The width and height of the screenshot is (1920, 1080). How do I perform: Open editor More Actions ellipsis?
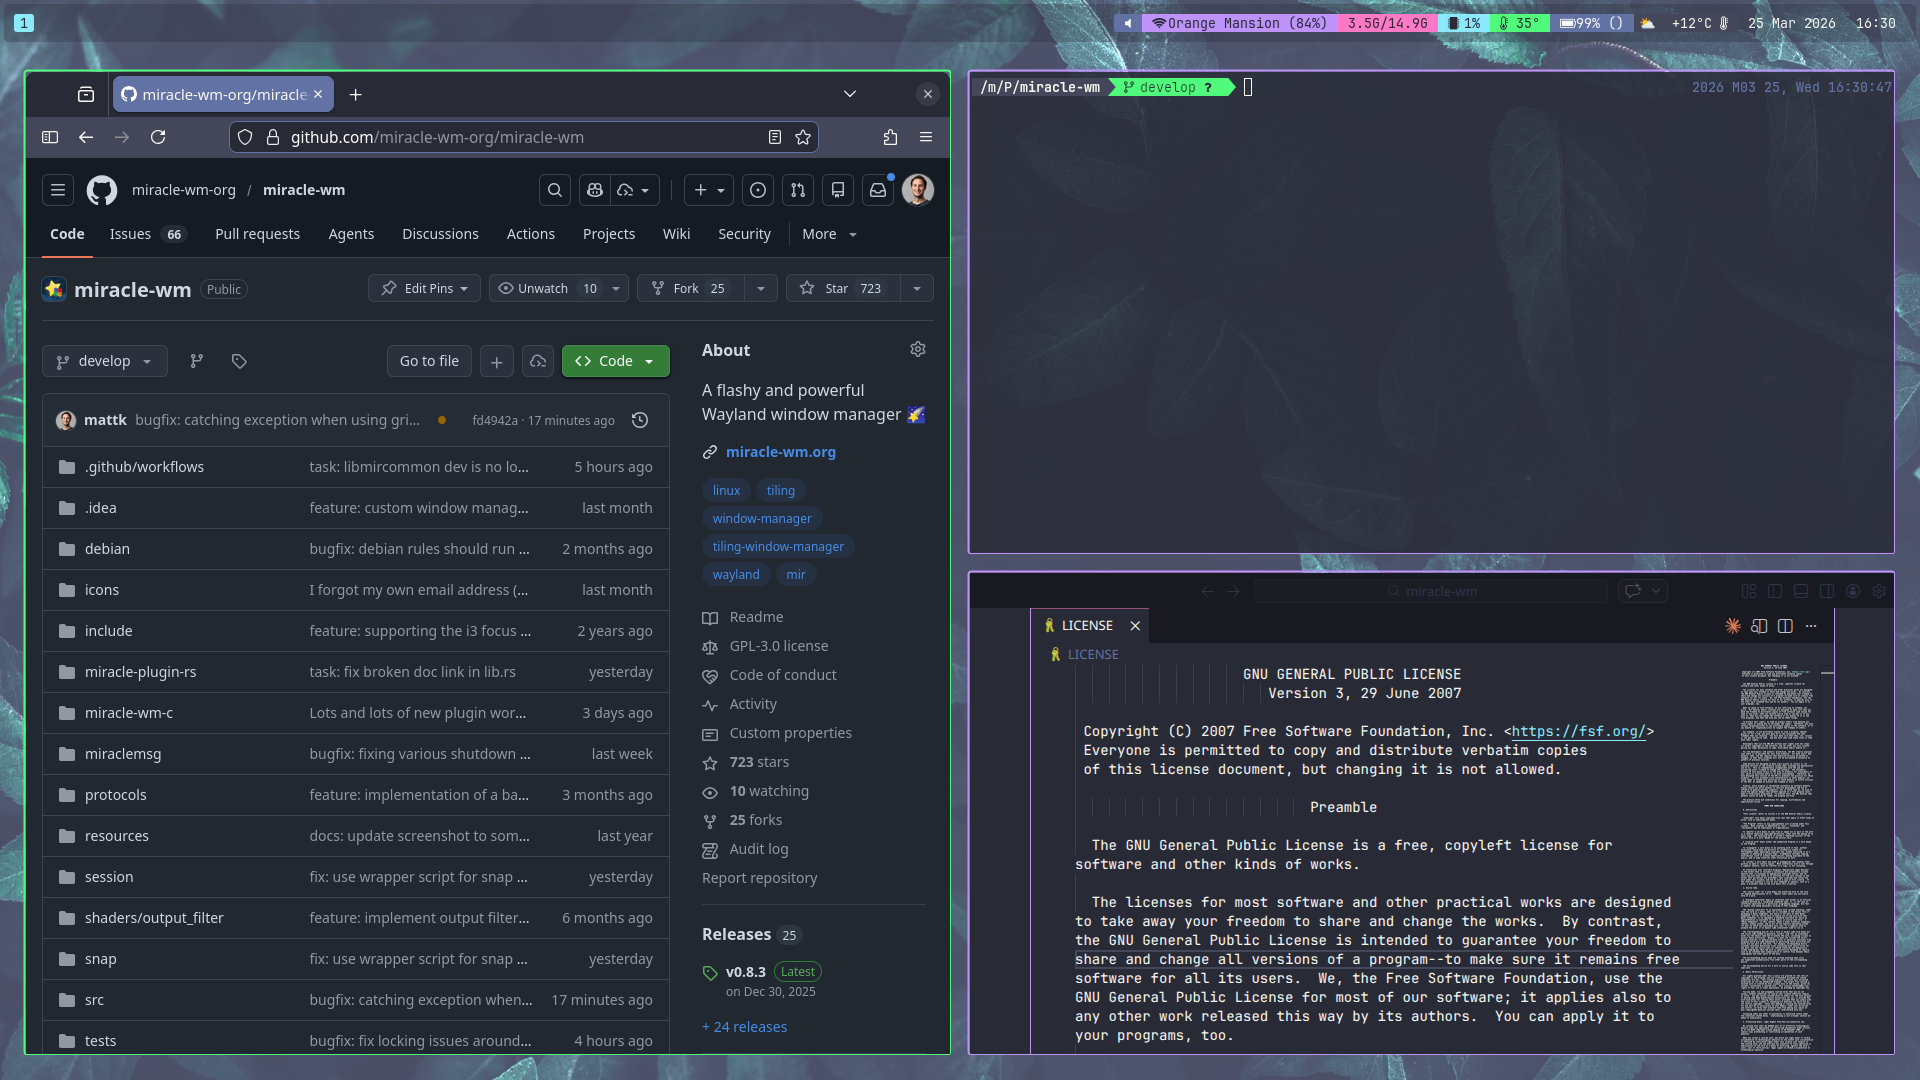tap(1811, 626)
